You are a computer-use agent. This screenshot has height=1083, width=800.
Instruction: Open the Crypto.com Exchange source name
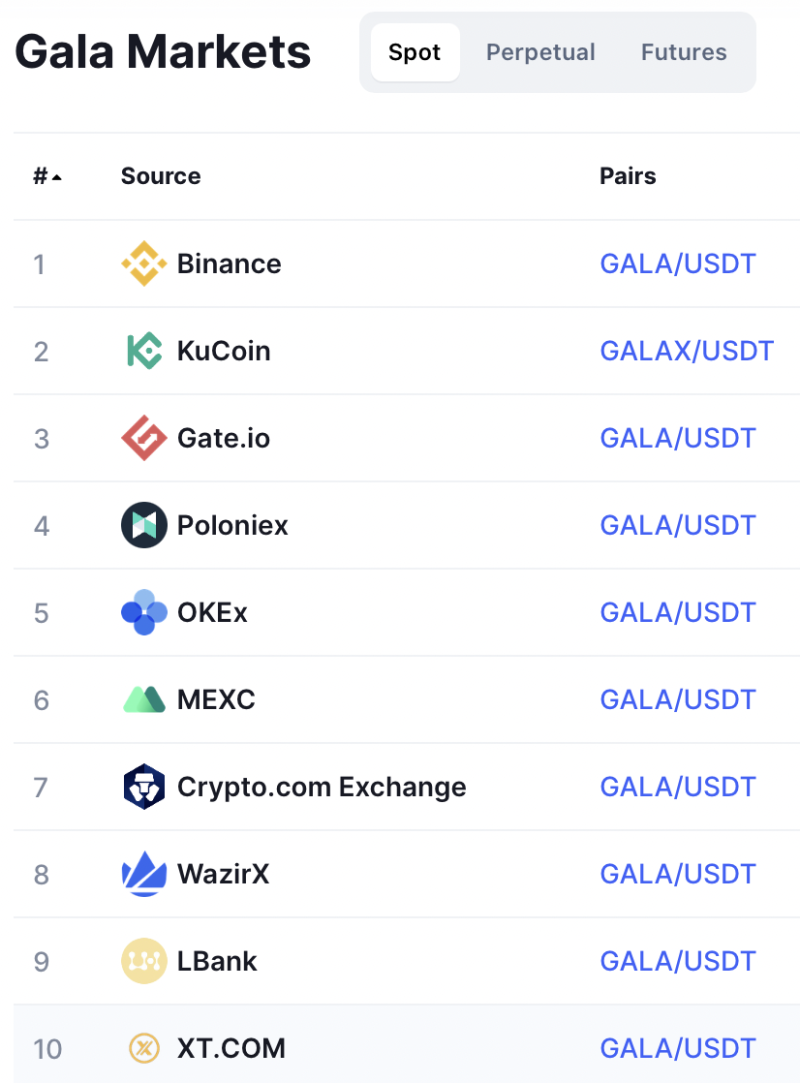coord(321,787)
